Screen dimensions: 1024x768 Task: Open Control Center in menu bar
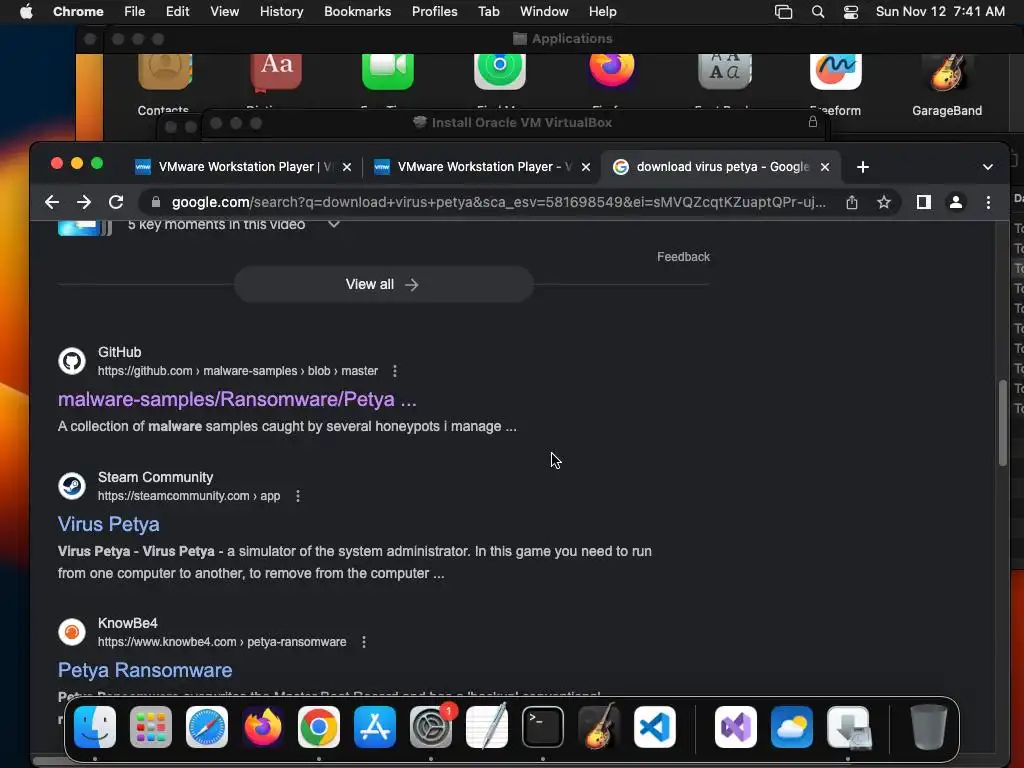[x=851, y=12]
